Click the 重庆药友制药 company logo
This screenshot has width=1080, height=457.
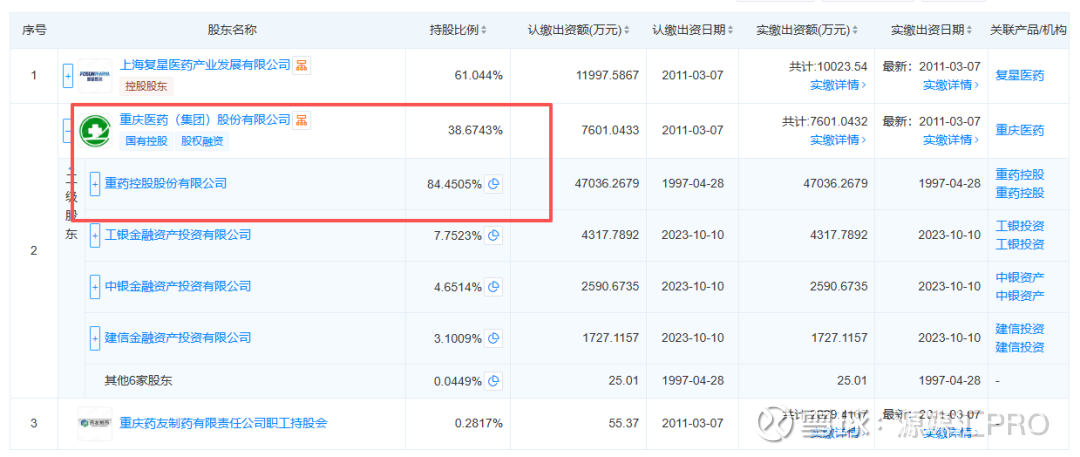click(x=95, y=423)
